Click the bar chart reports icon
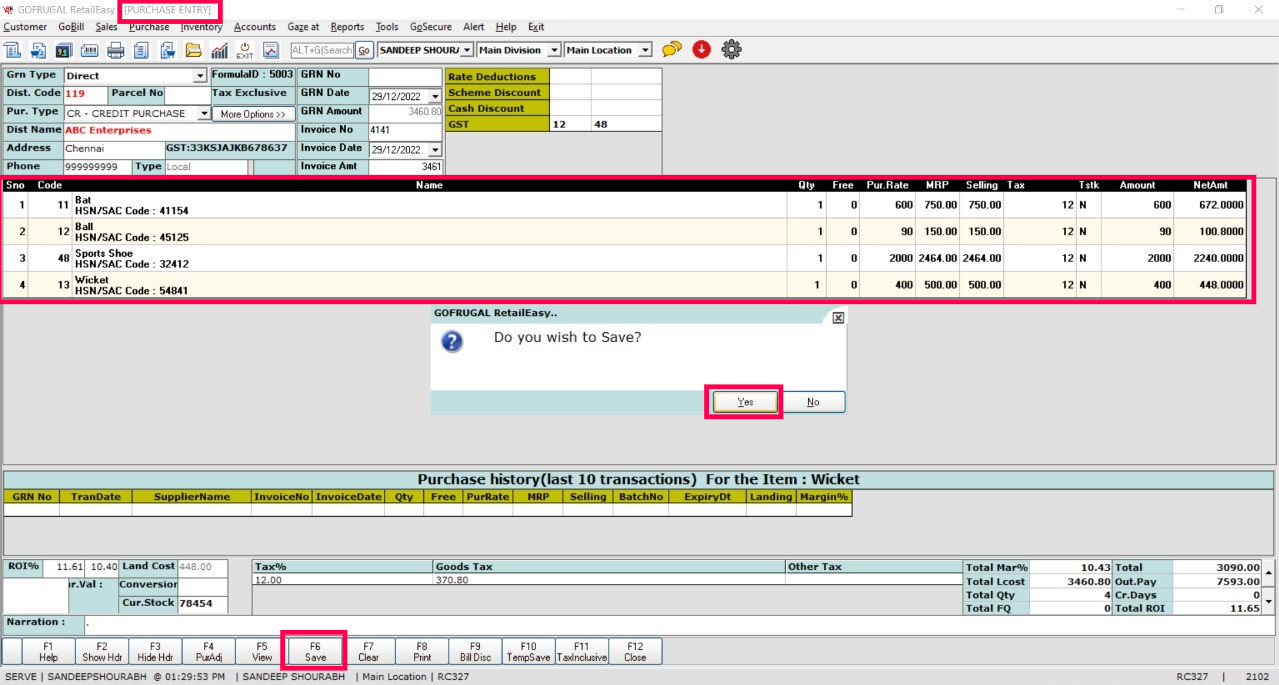This screenshot has height=685, width=1279. (220, 50)
